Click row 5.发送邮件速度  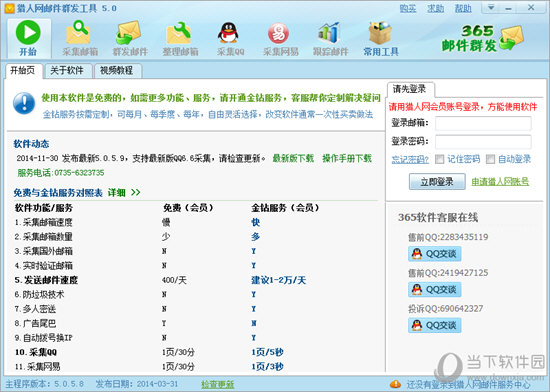(x=46, y=280)
